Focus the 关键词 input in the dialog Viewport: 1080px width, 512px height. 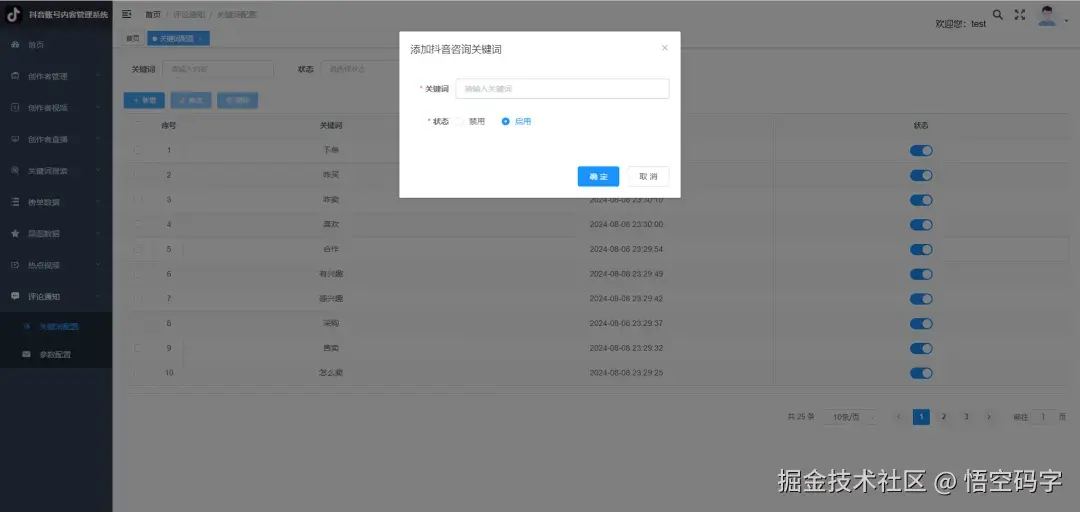(562, 89)
